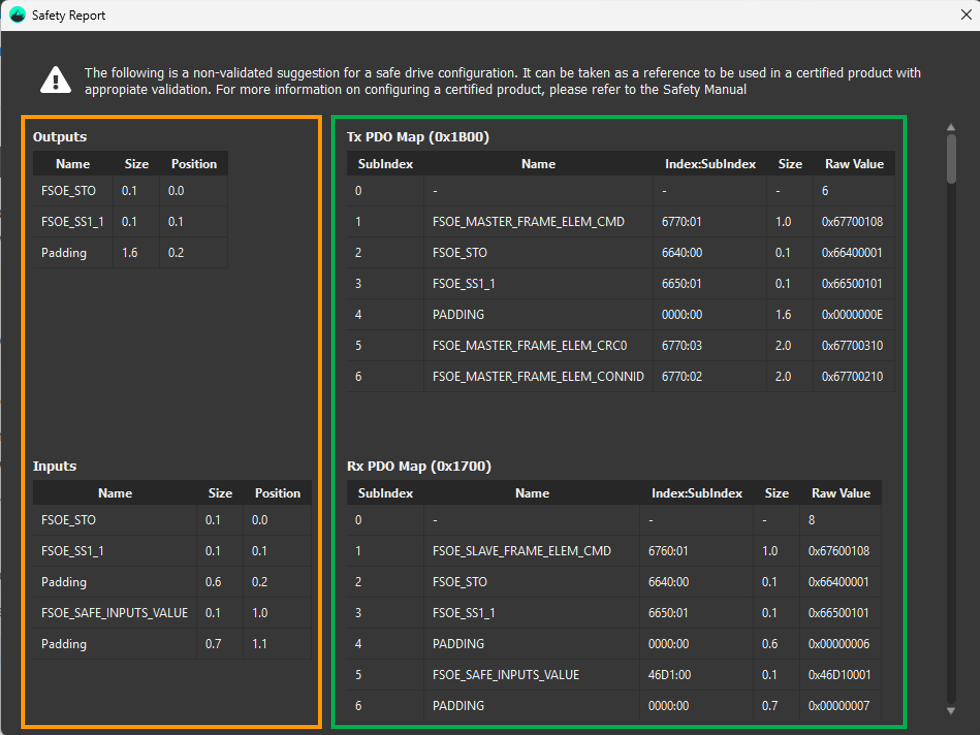
Task: Select the Padding row in Outputs table
Action: click(64, 253)
